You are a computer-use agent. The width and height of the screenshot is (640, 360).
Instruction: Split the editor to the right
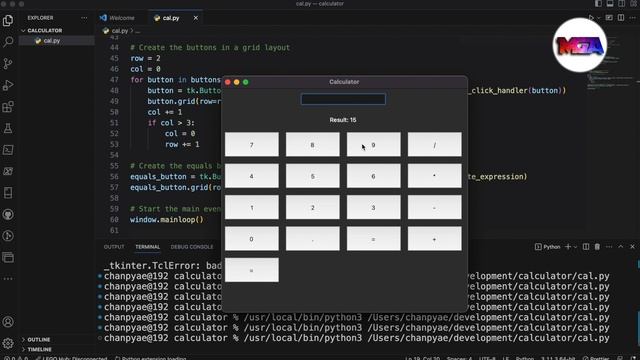[621, 18]
